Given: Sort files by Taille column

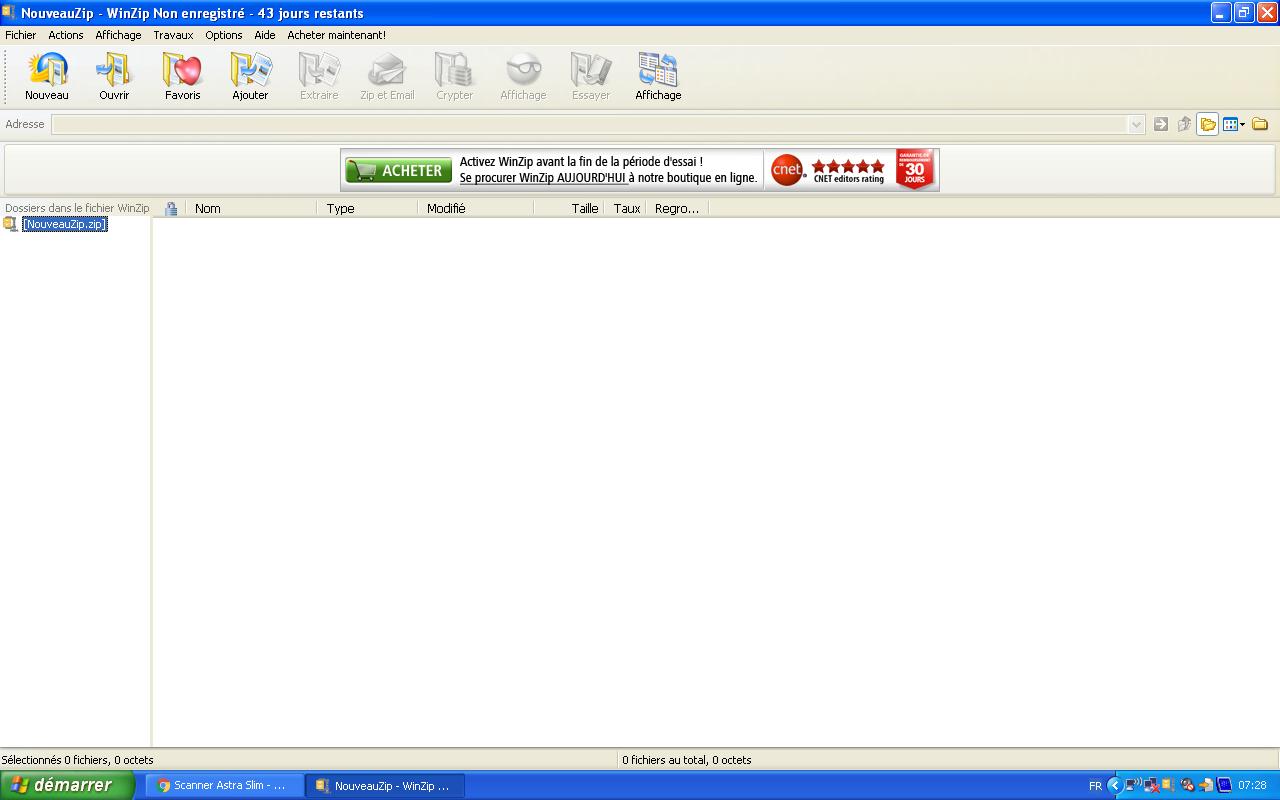Looking at the screenshot, I should [x=569, y=208].
